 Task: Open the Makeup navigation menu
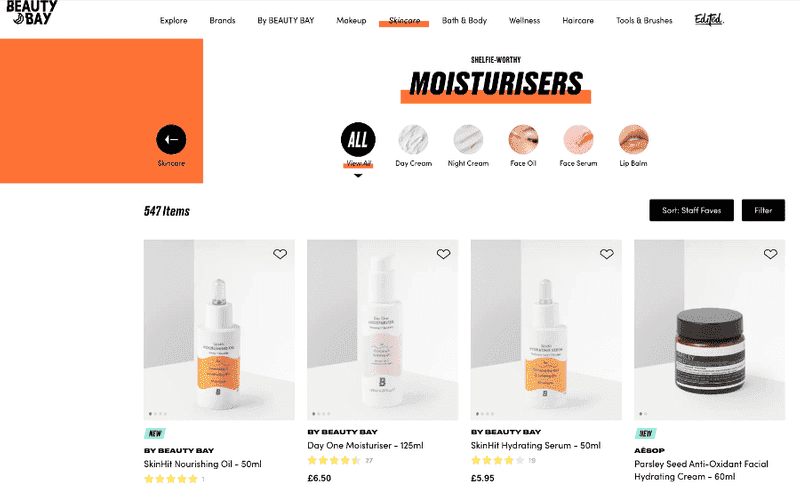(x=351, y=20)
